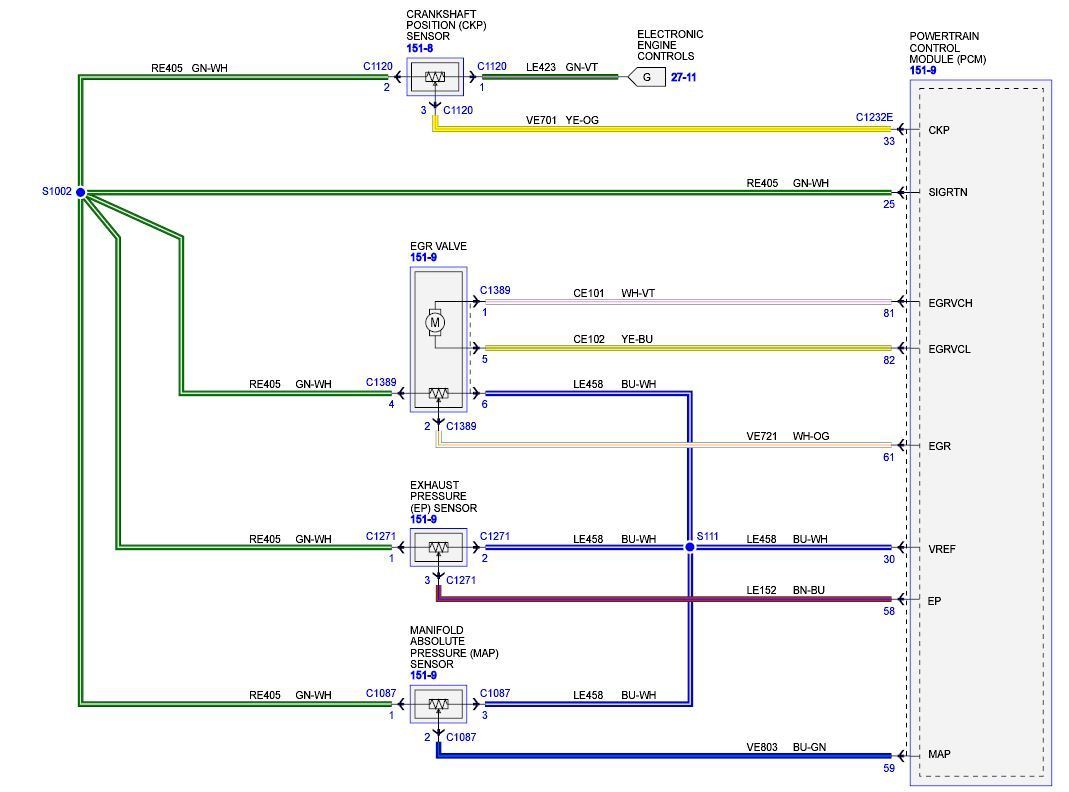Open the 151-9 link under EGR Valve
Viewport: 1069px width, 792px height.
pyautogui.click(x=423, y=258)
